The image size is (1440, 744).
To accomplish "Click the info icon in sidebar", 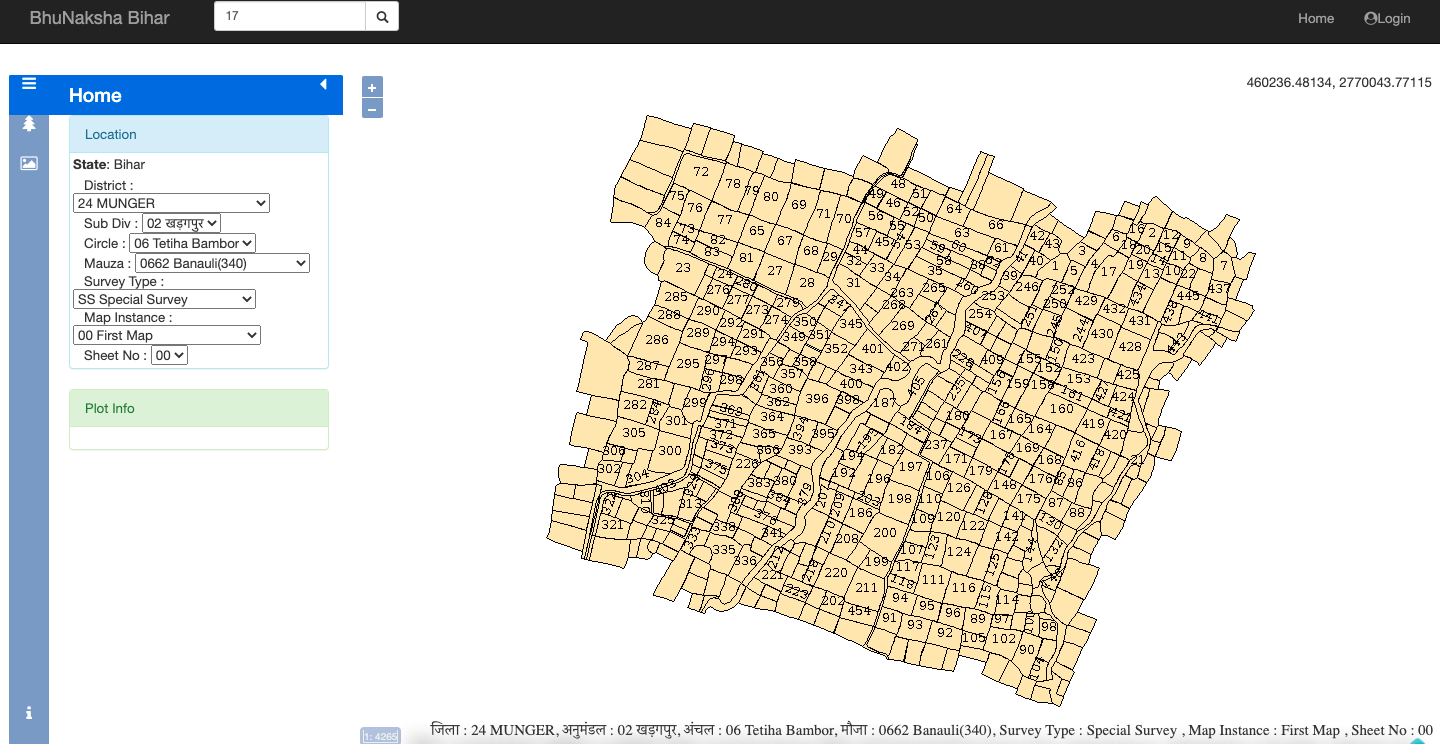I will 29,713.
